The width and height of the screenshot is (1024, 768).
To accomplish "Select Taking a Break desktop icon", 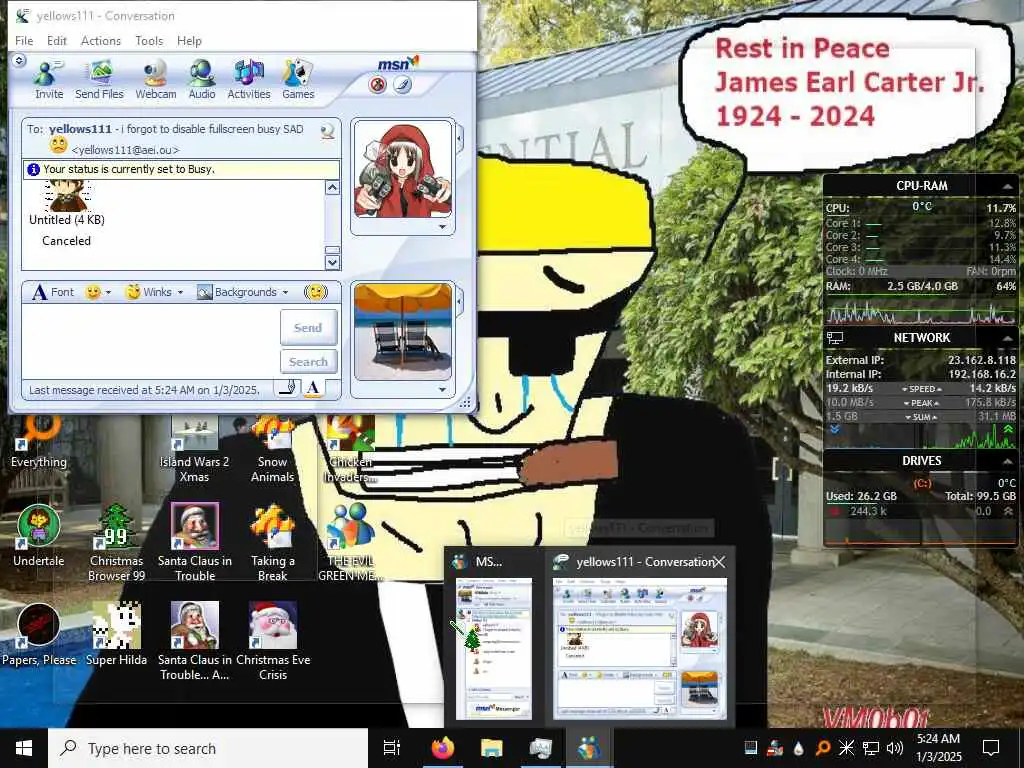I will tap(272, 543).
